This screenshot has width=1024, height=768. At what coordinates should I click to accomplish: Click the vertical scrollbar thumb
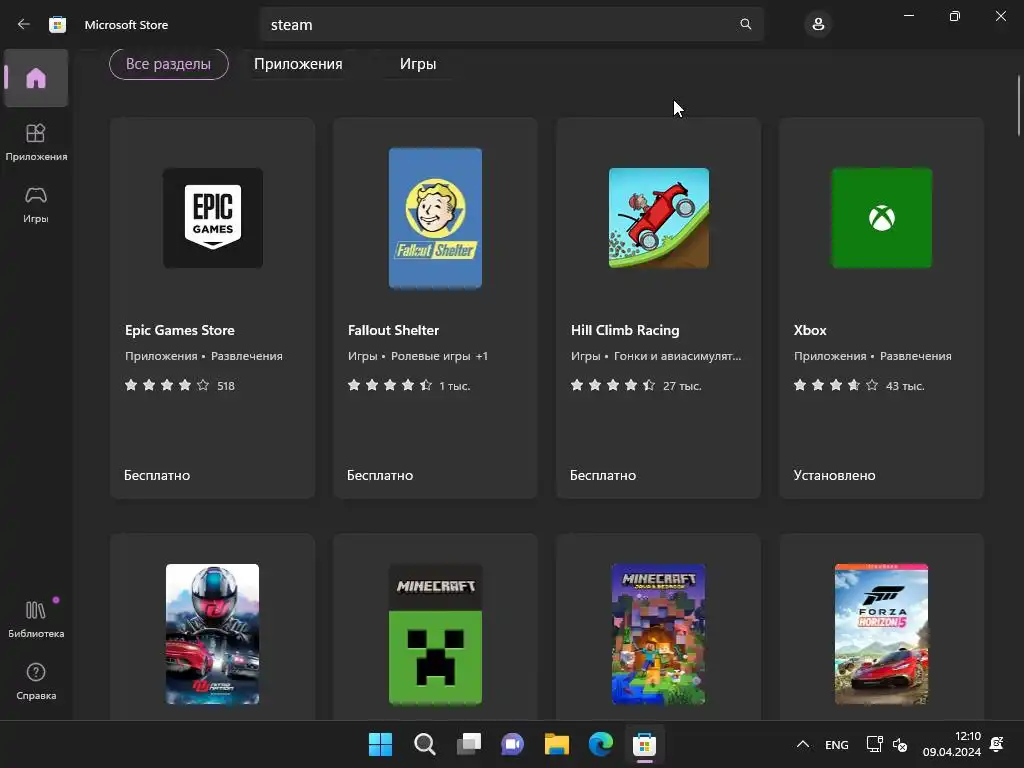pyautogui.click(x=1019, y=106)
